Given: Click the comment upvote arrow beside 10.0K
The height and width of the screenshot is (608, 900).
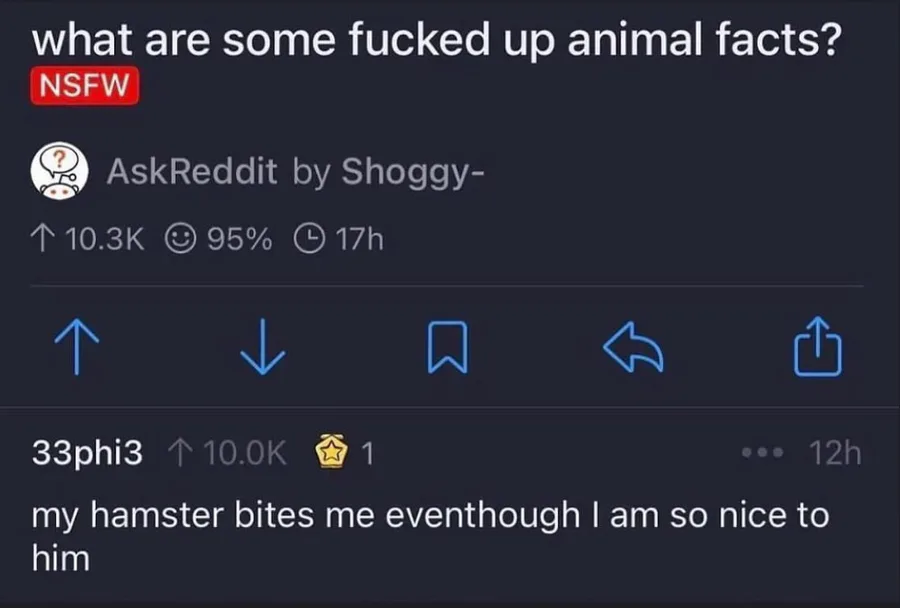Looking at the screenshot, I should pos(180,452).
